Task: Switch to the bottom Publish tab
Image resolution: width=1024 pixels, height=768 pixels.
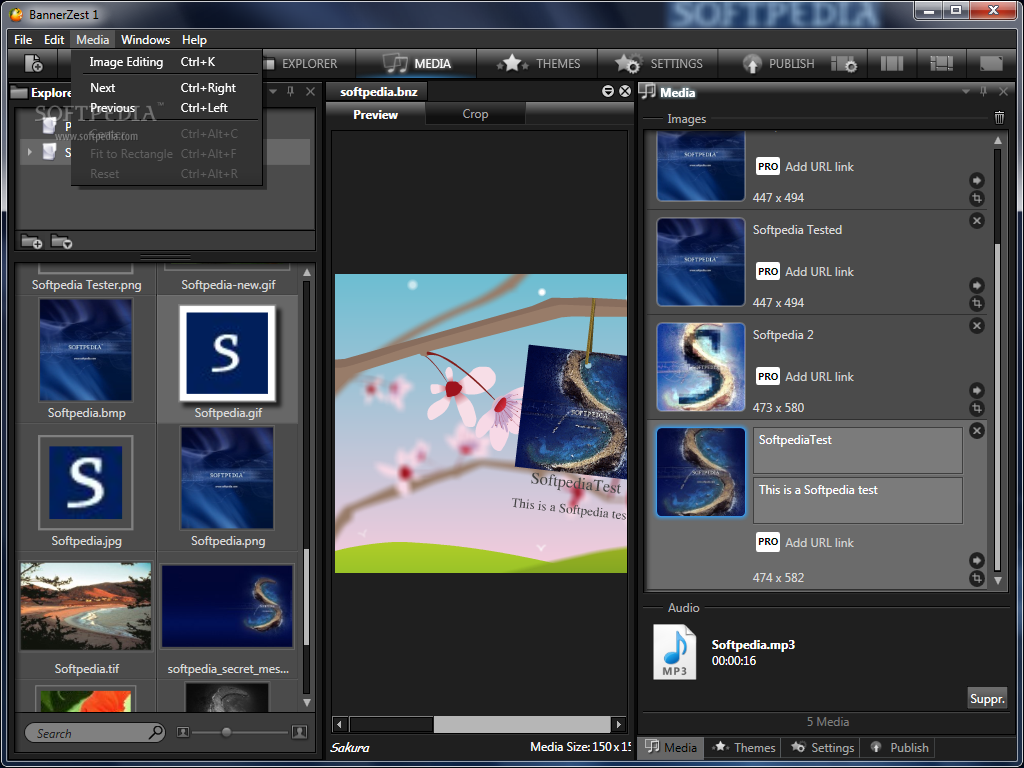Action: point(899,748)
